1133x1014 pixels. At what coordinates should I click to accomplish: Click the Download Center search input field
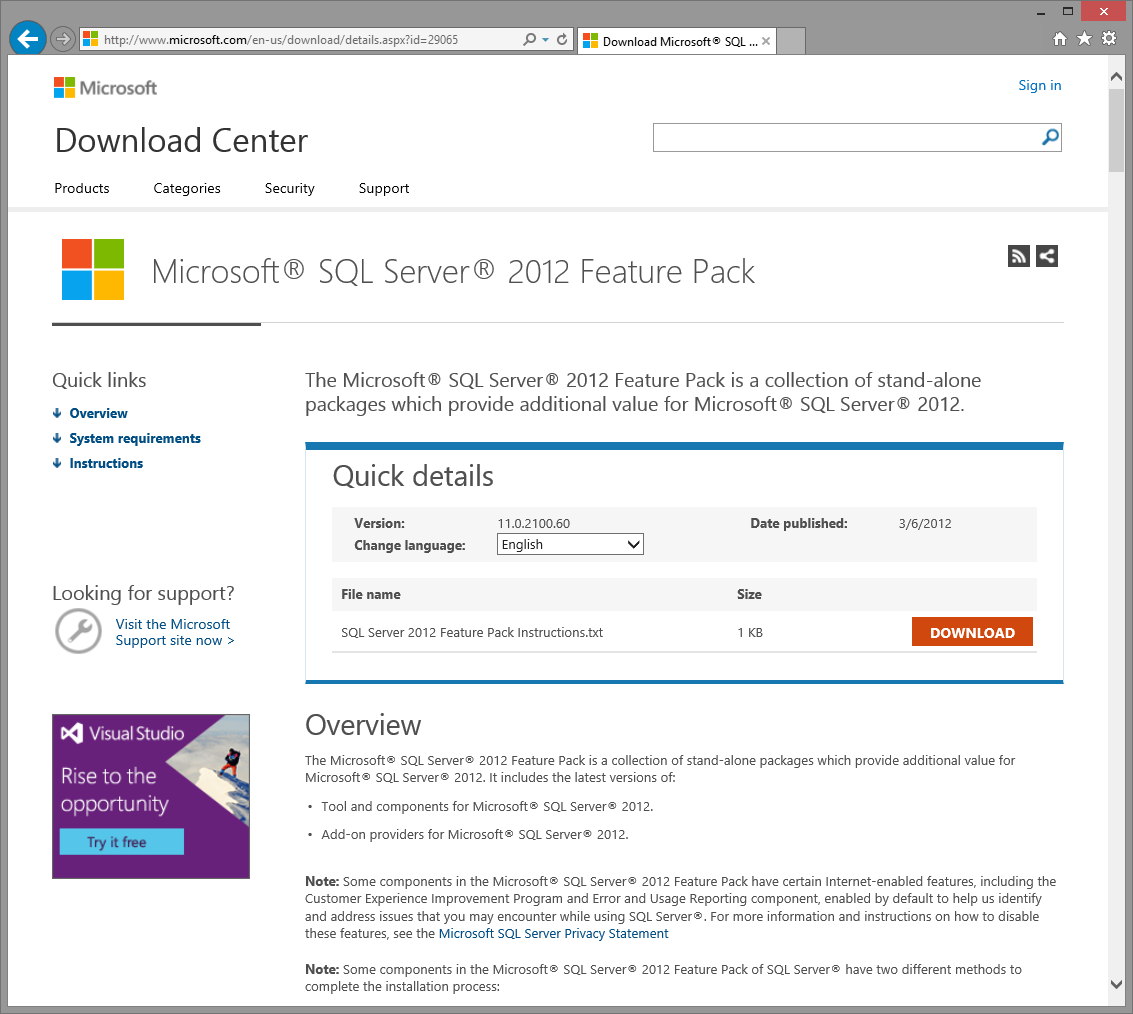coord(845,137)
